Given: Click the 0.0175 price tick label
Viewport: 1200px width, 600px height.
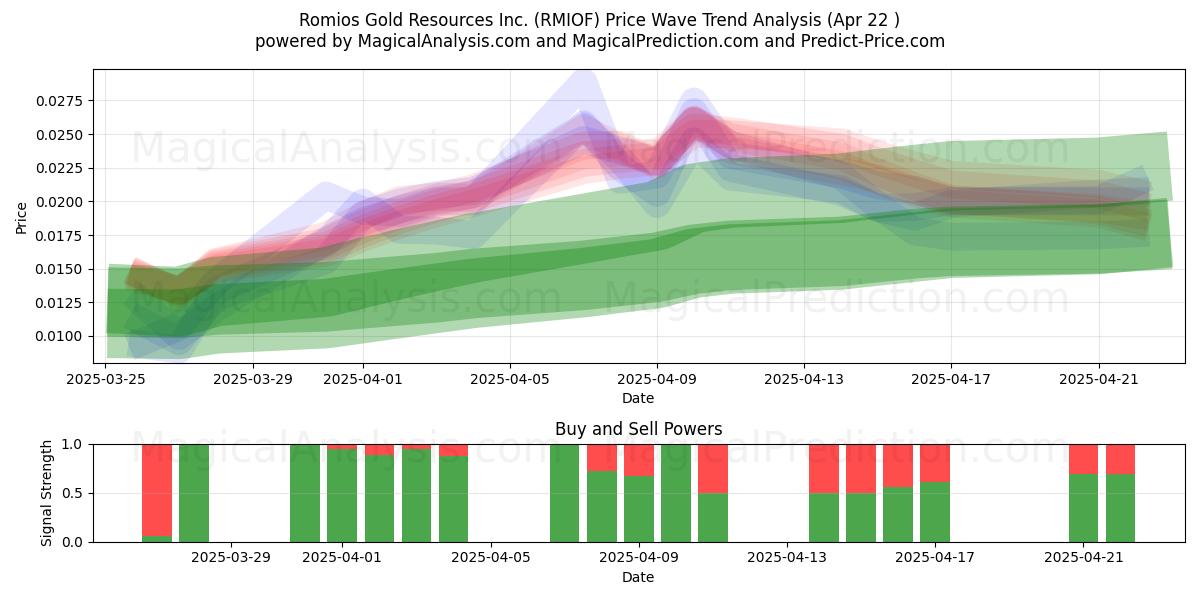Looking at the screenshot, I should coord(62,236).
